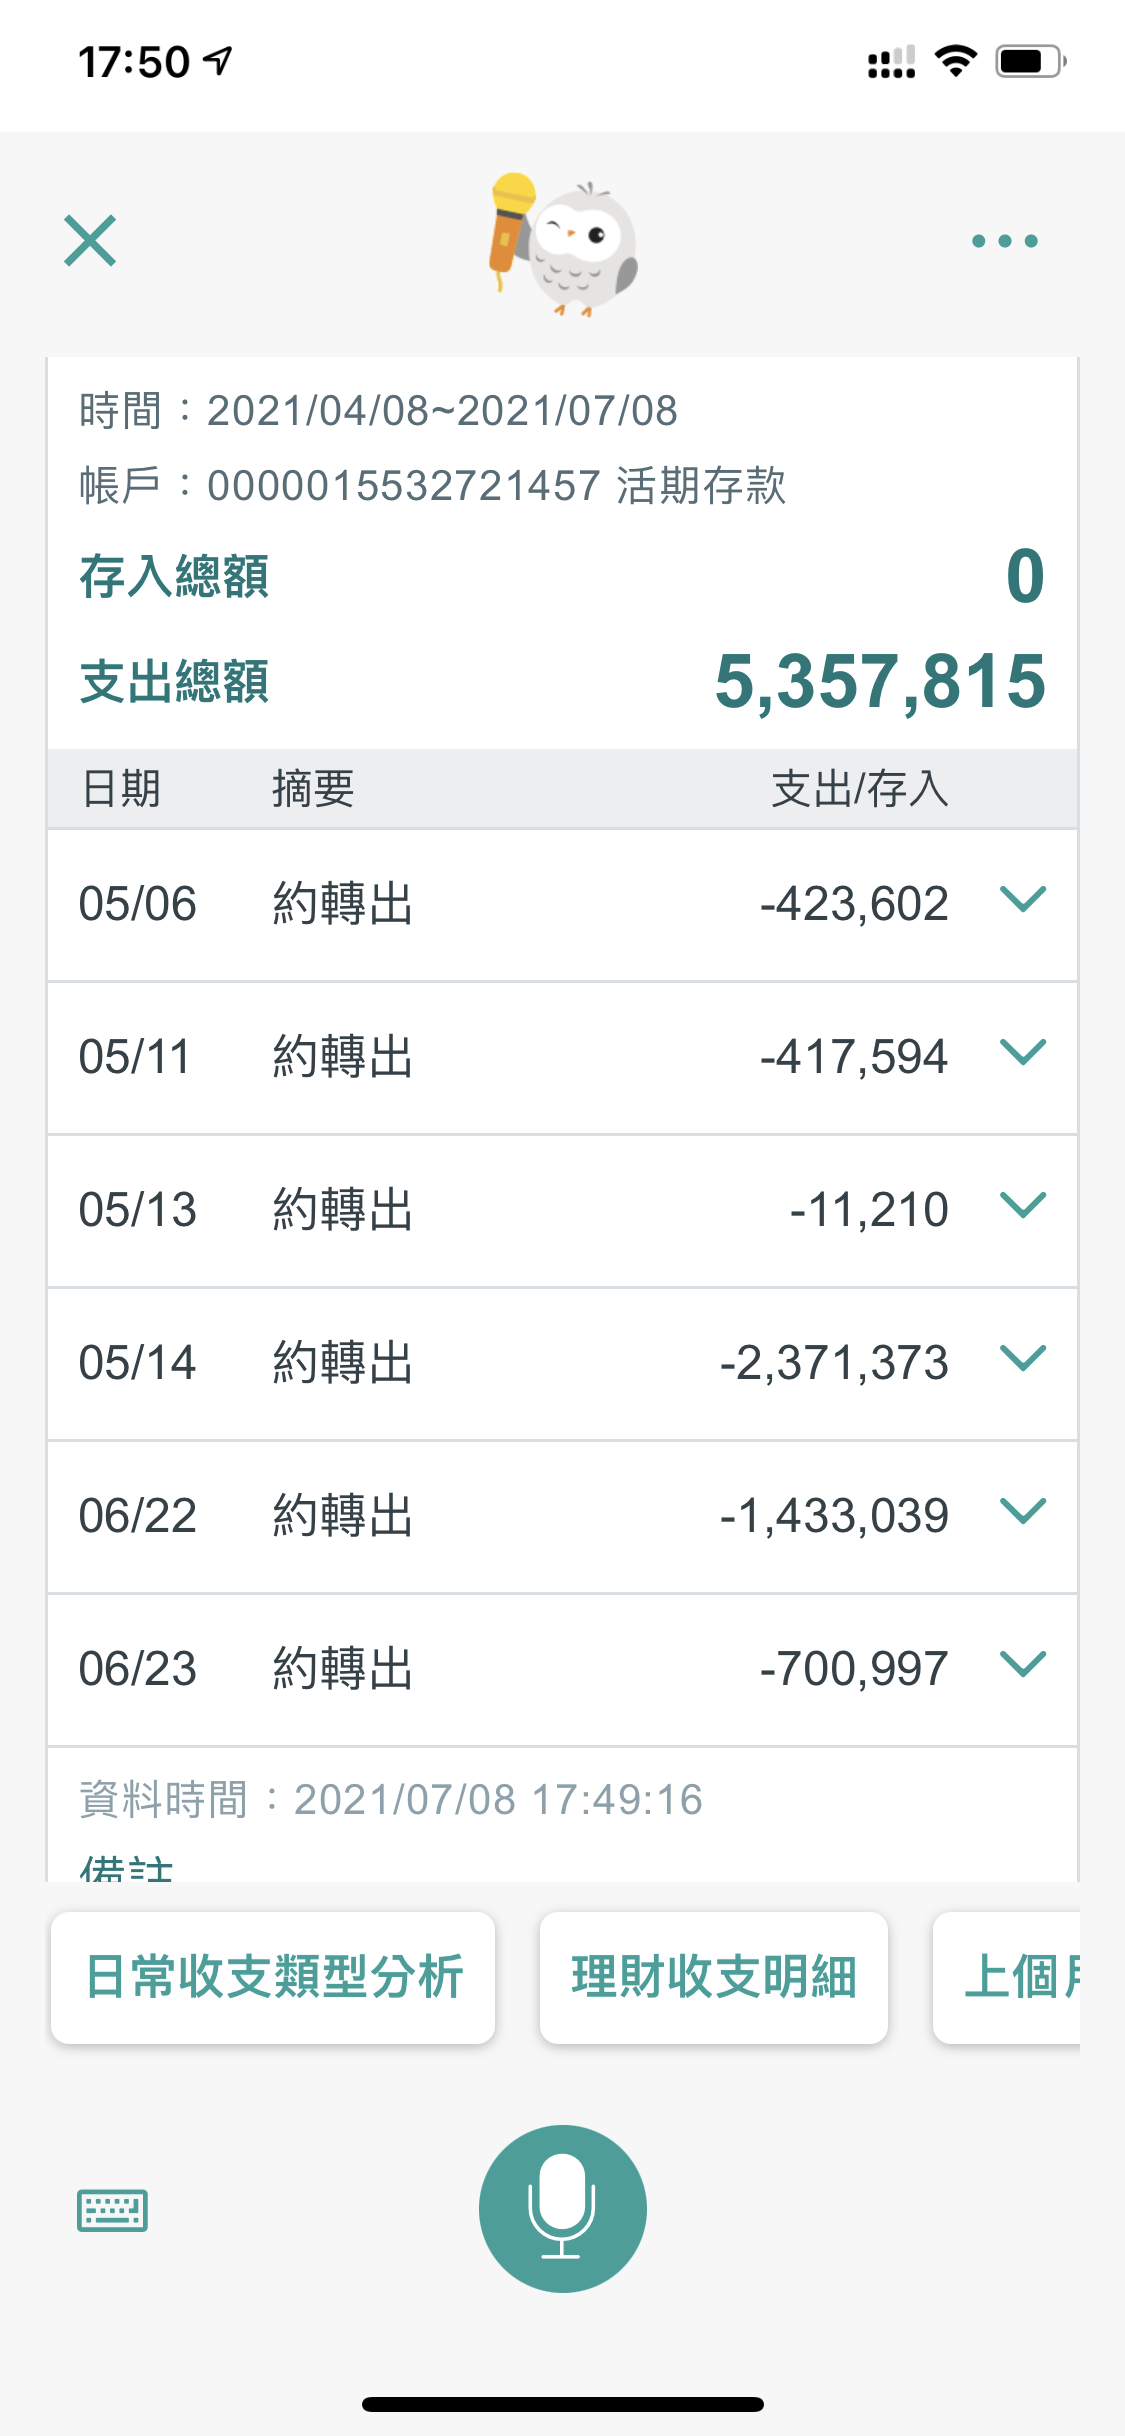Close the chat with the X icon
This screenshot has height=2436, width=1125.
pyautogui.click(x=90, y=241)
